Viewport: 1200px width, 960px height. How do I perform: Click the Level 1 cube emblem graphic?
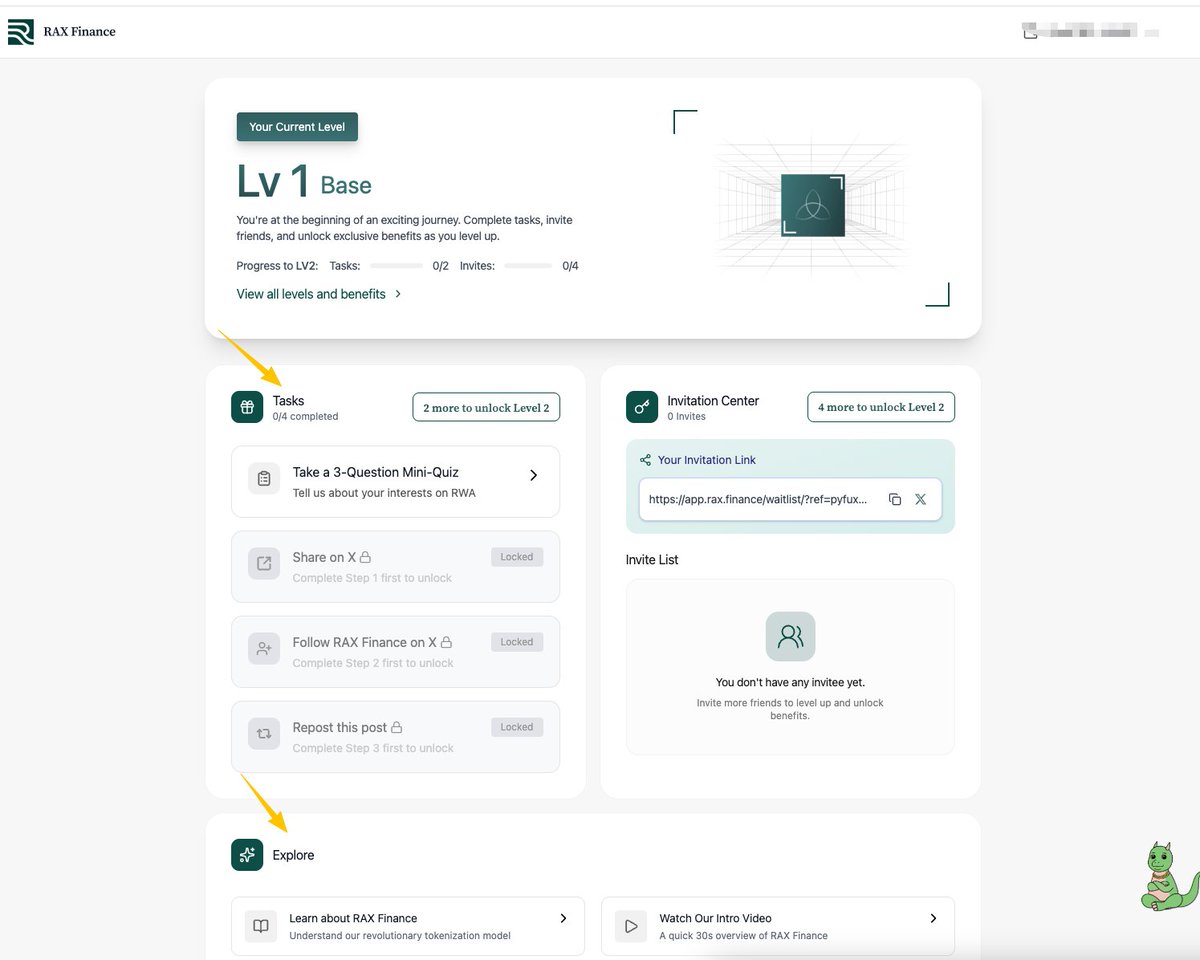coord(813,205)
